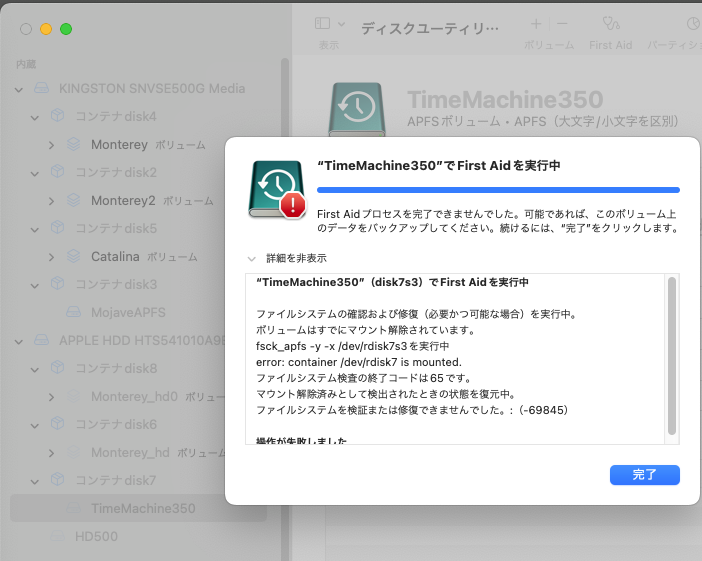The width and height of the screenshot is (702, 561).
Task: Collapse the コンテナ disk7 chevron
Action: pos(35,482)
